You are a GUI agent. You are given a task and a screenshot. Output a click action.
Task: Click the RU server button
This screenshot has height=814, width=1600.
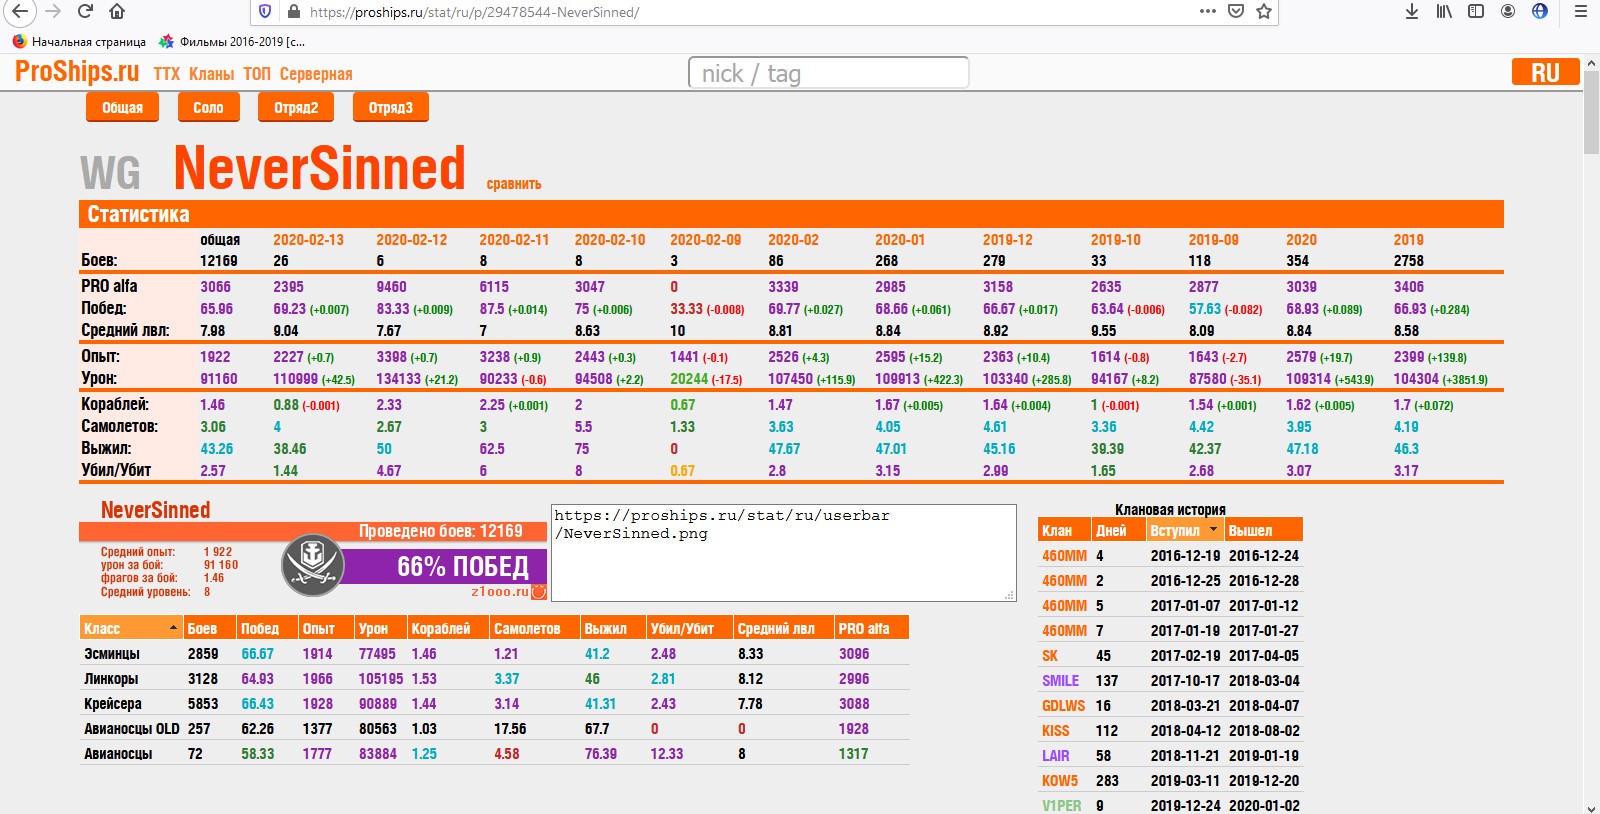[1545, 73]
